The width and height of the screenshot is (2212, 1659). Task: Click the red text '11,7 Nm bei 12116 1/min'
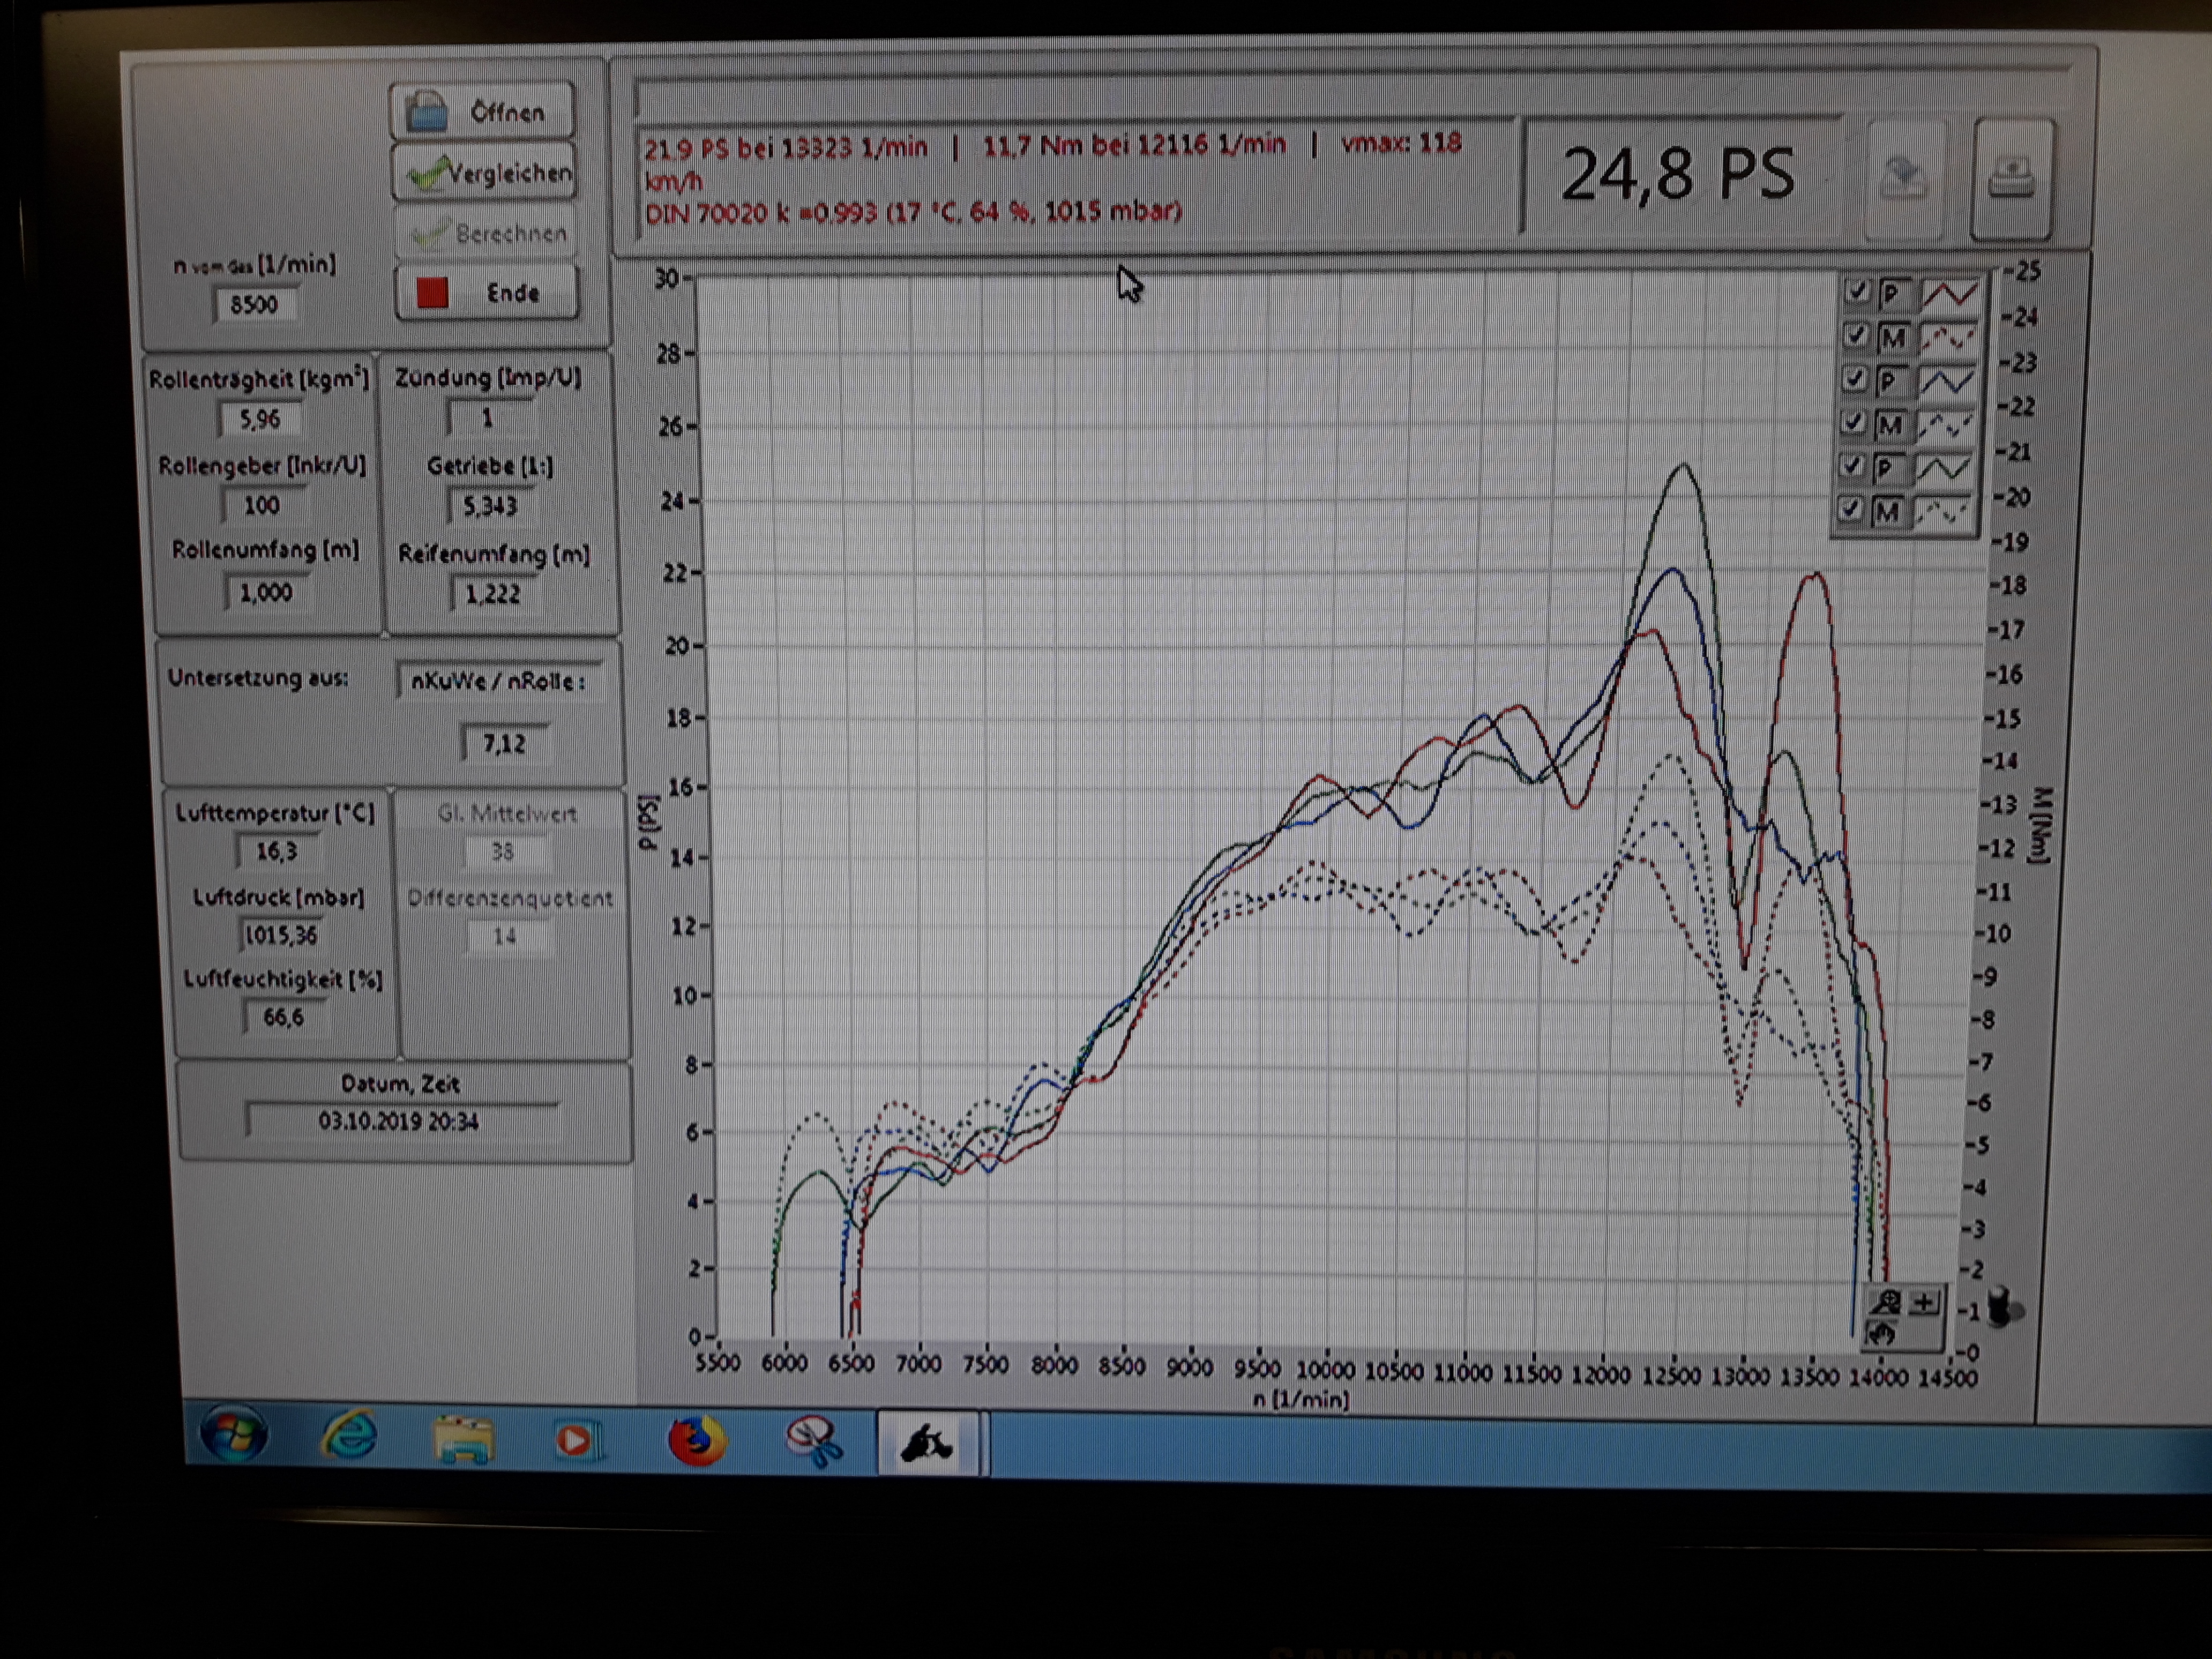tap(1134, 145)
